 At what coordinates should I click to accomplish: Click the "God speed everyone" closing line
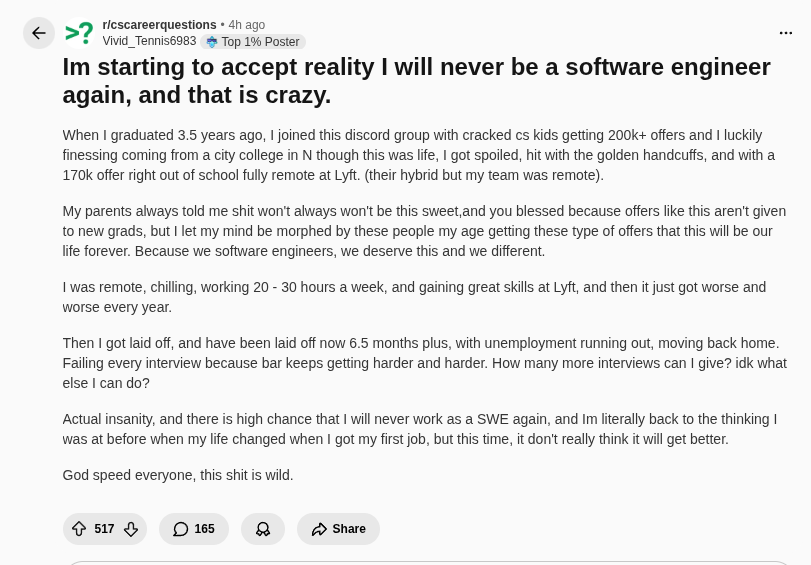(x=178, y=475)
